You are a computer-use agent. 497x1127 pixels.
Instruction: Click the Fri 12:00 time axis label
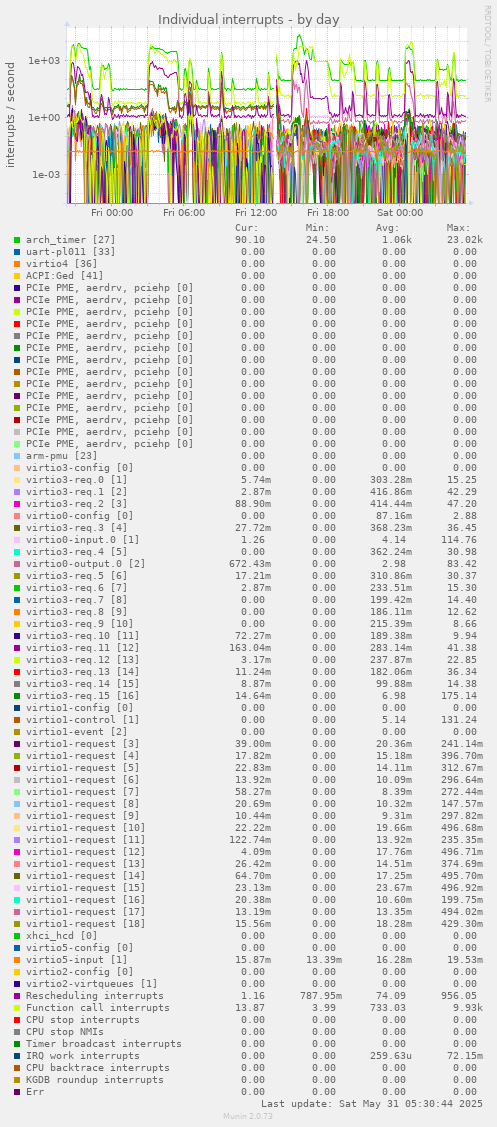point(256,213)
